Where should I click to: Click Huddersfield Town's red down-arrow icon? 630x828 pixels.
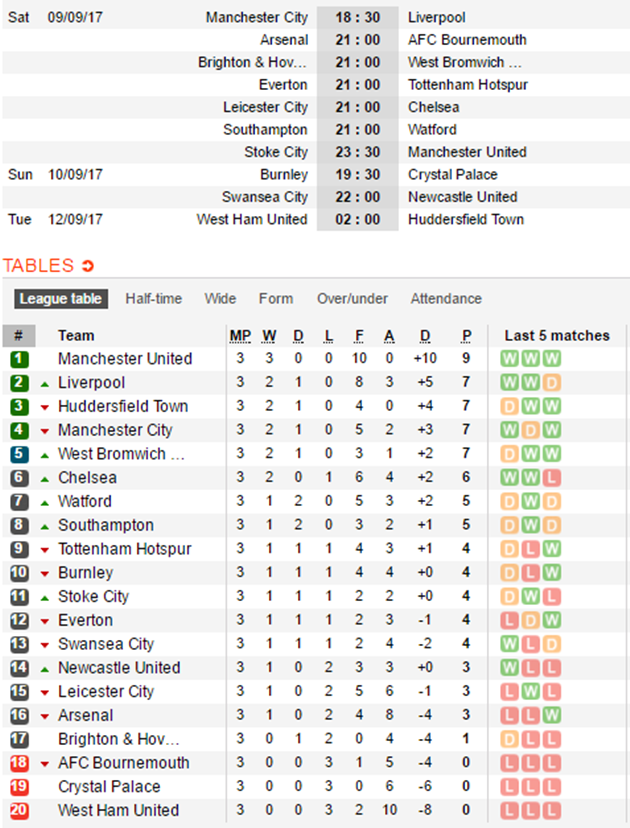[x=44, y=407]
